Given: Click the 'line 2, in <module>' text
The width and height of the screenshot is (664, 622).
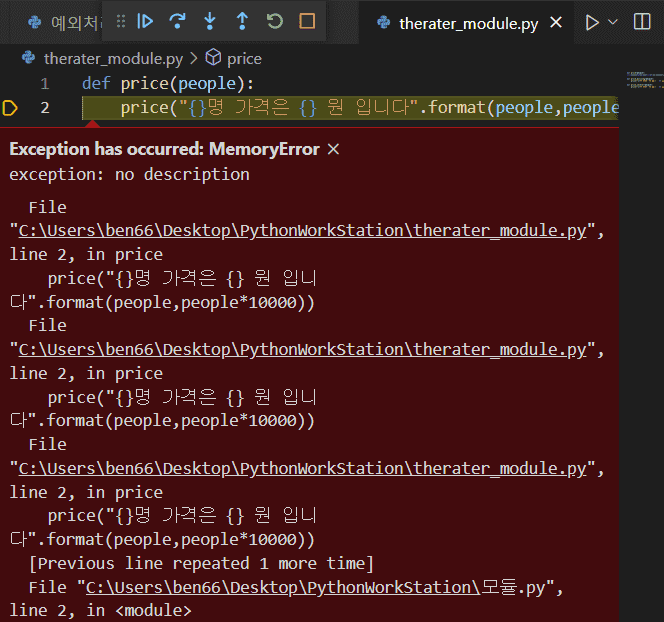Looking at the screenshot, I should click(100, 611).
